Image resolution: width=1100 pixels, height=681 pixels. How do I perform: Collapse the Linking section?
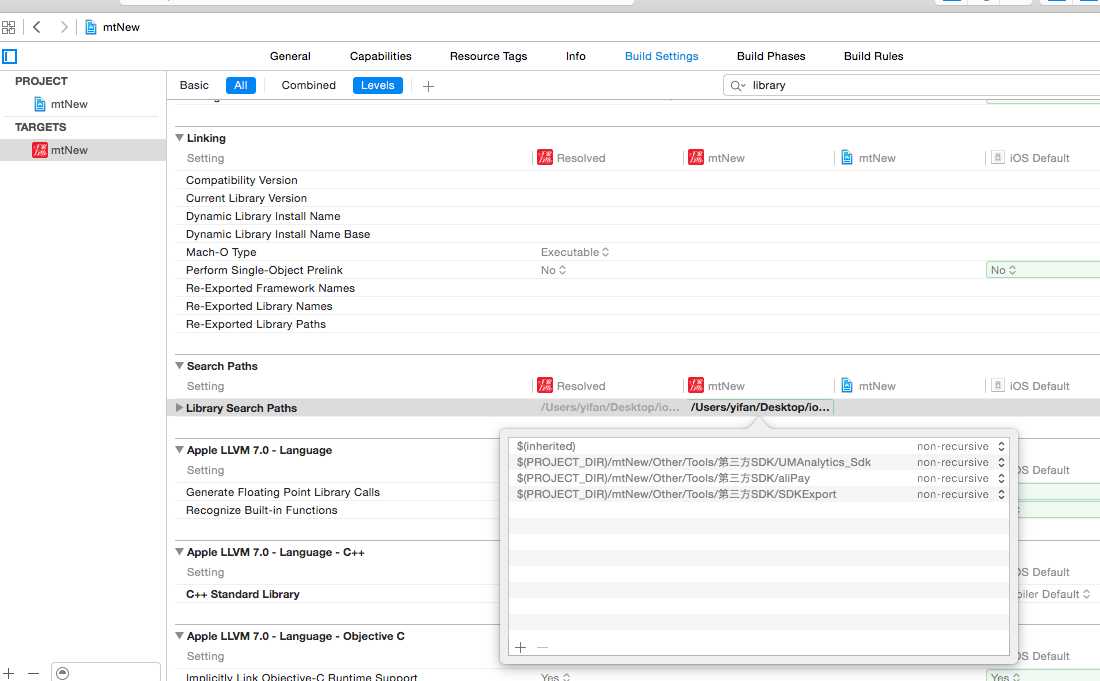(x=180, y=138)
